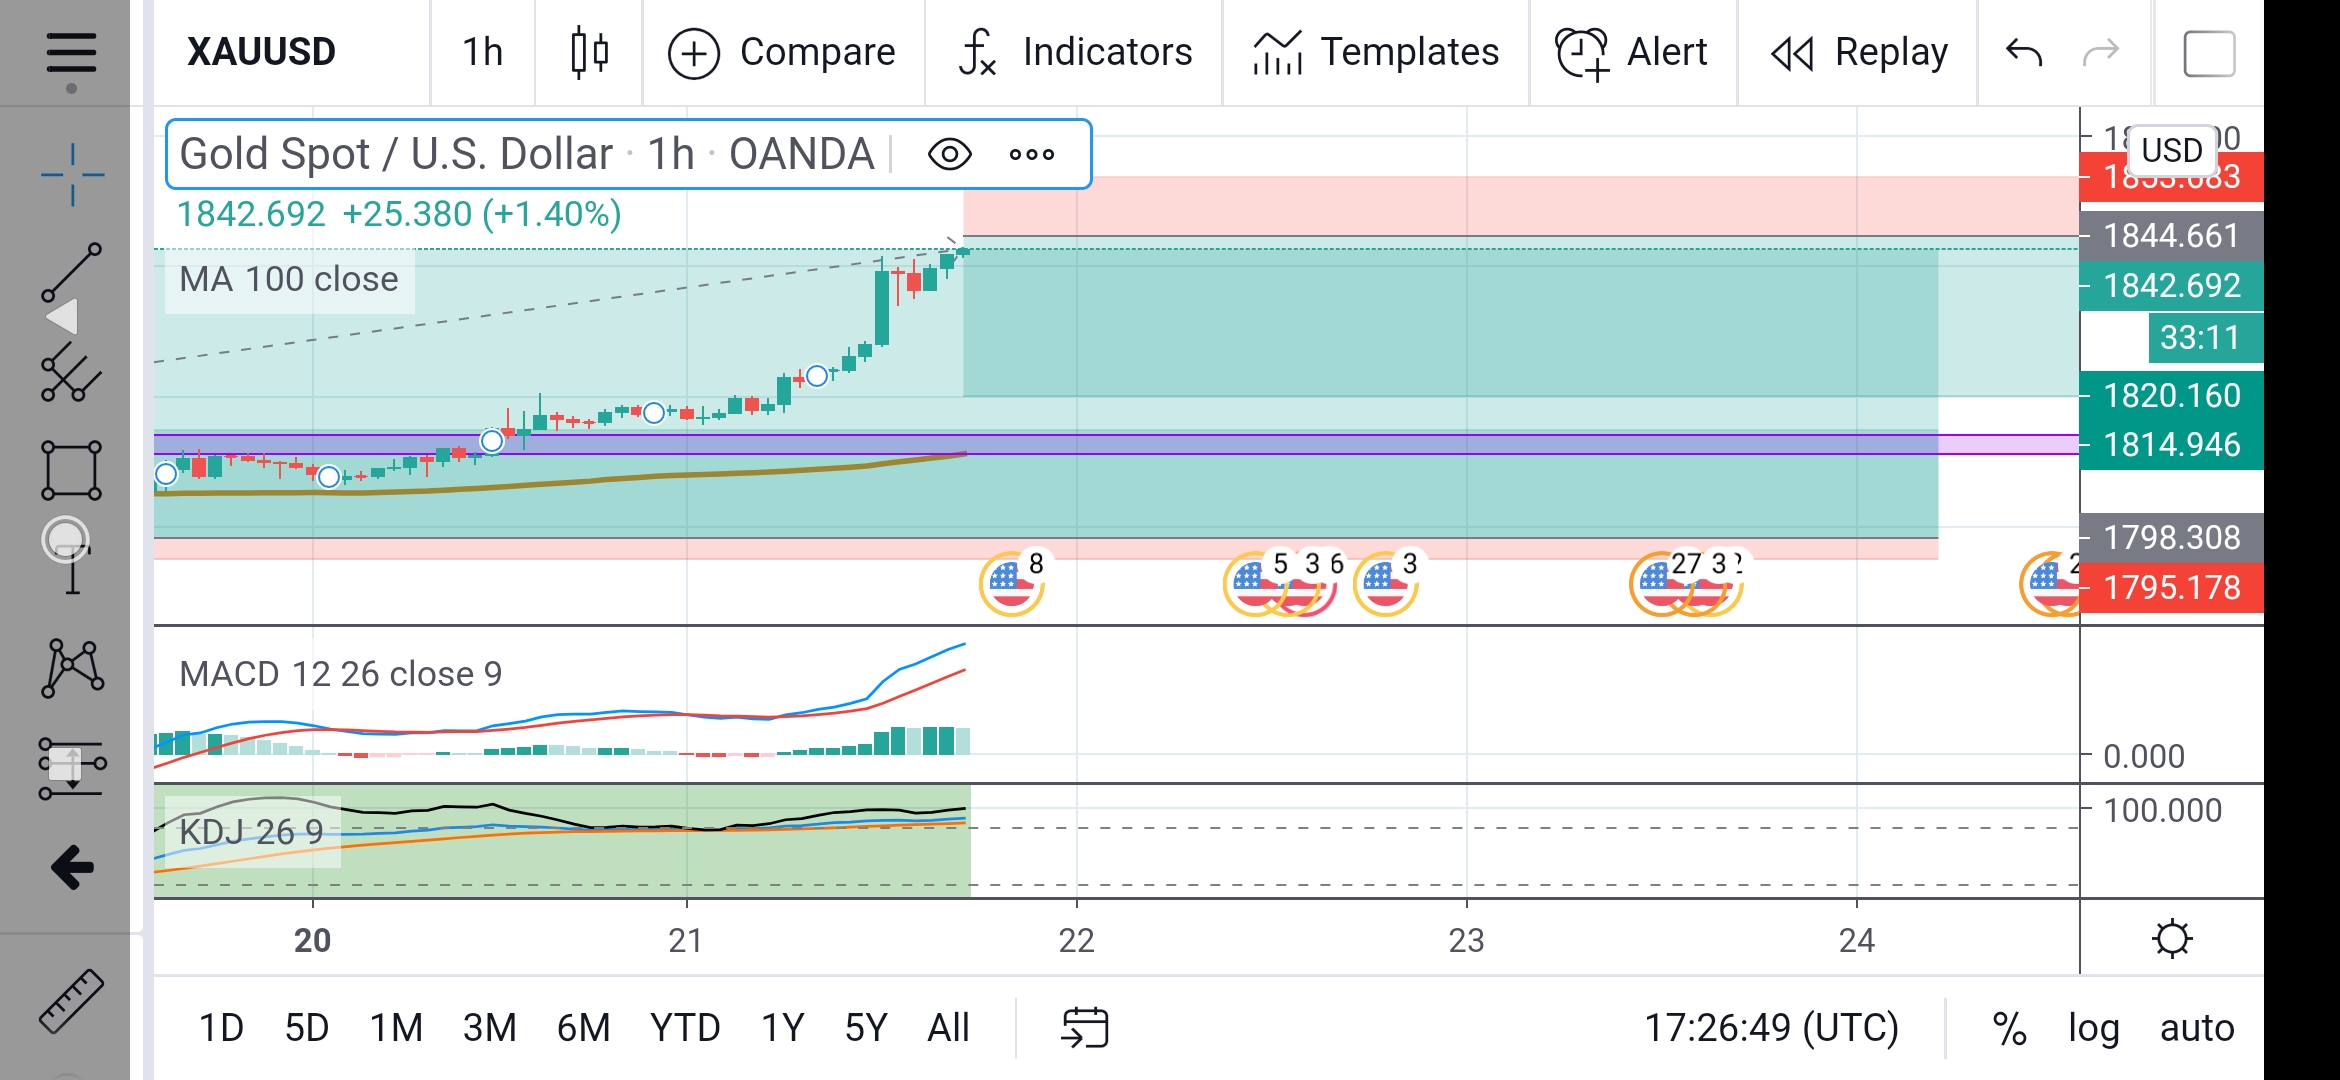Viewport: 2340px width, 1080px height.
Task: Click the Compare button
Action: (x=783, y=52)
